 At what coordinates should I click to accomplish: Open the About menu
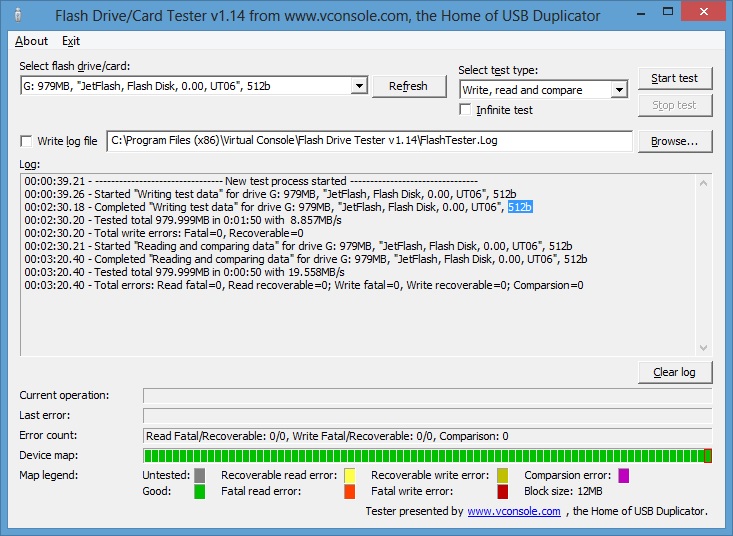tap(32, 41)
